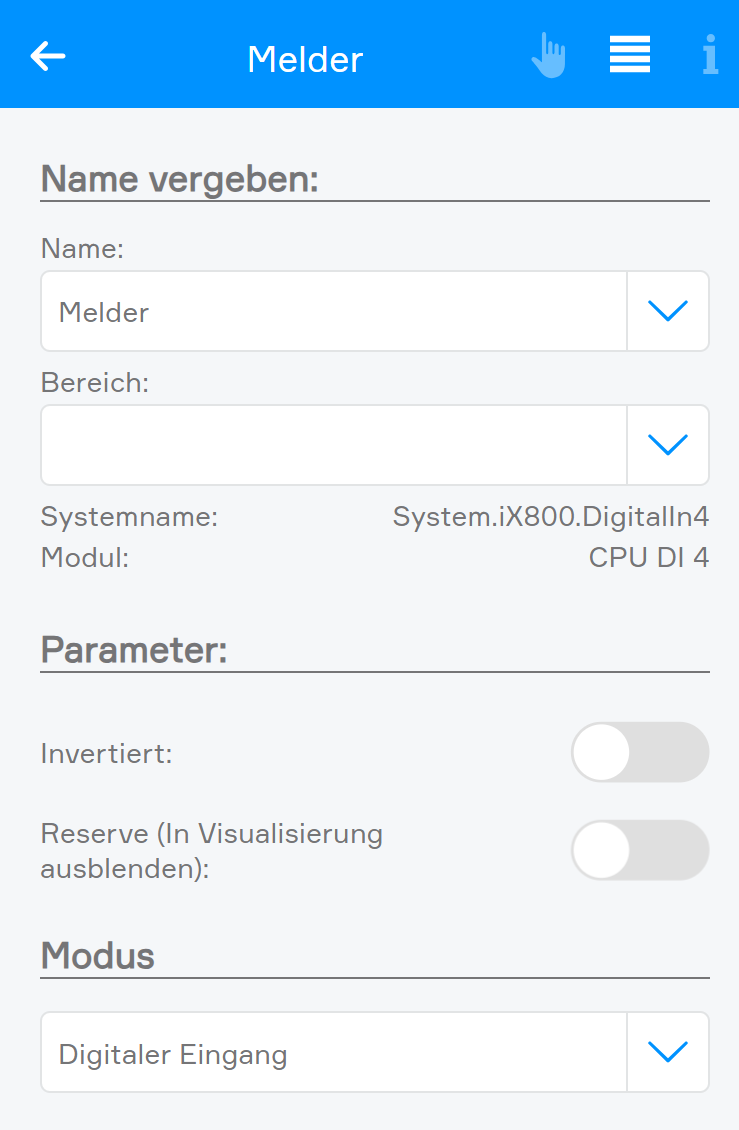Click the empty Bereich input field

point(334,445)
